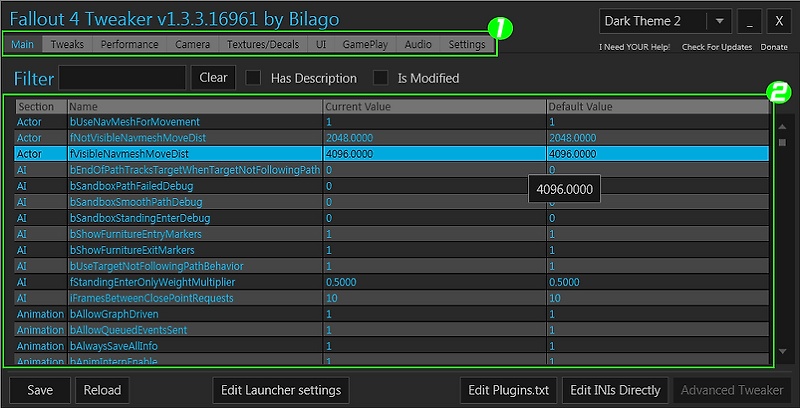Image resolution: width=800 pixels, height=408 pixels.
Task: Open the Dark Theme 2 dropdown arrow
Action: pyautogui.click(x=719, y=21)
